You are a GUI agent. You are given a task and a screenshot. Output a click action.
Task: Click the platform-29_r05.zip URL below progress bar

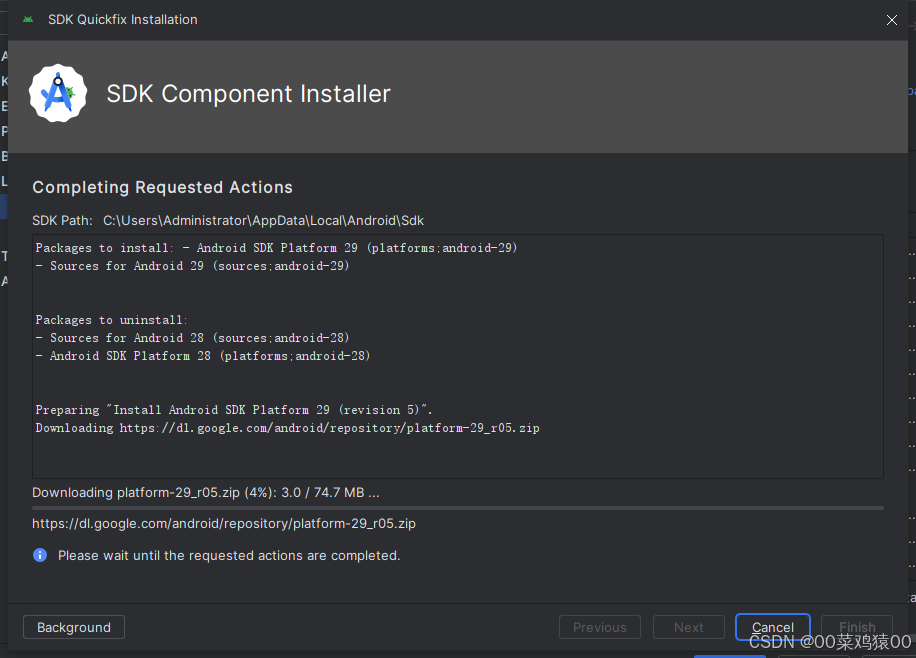pos(224,524)
